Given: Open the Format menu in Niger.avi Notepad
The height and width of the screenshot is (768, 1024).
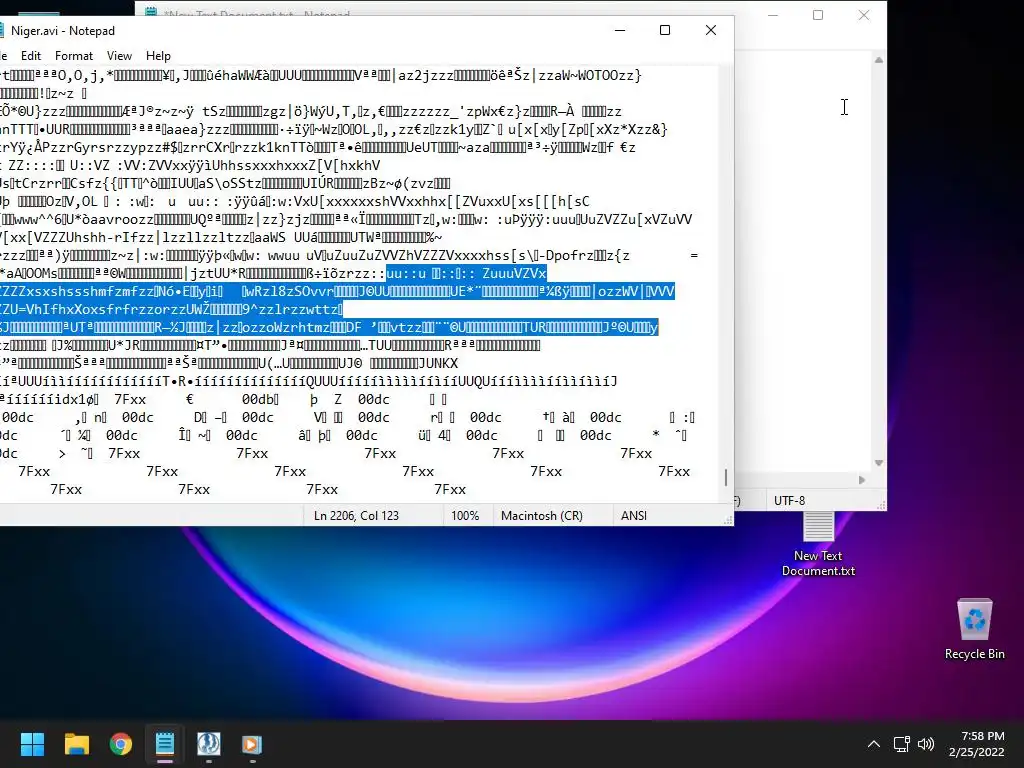Looking at the screenshot, I should click(x=74, y=56).
